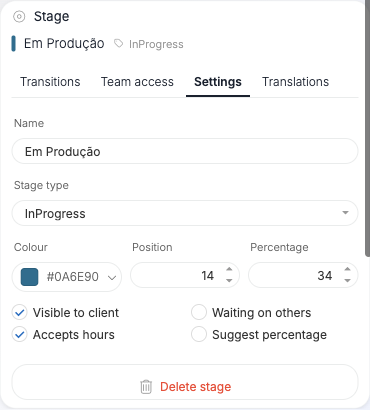Click the trash can icon for deleting stage

point(146,387)
